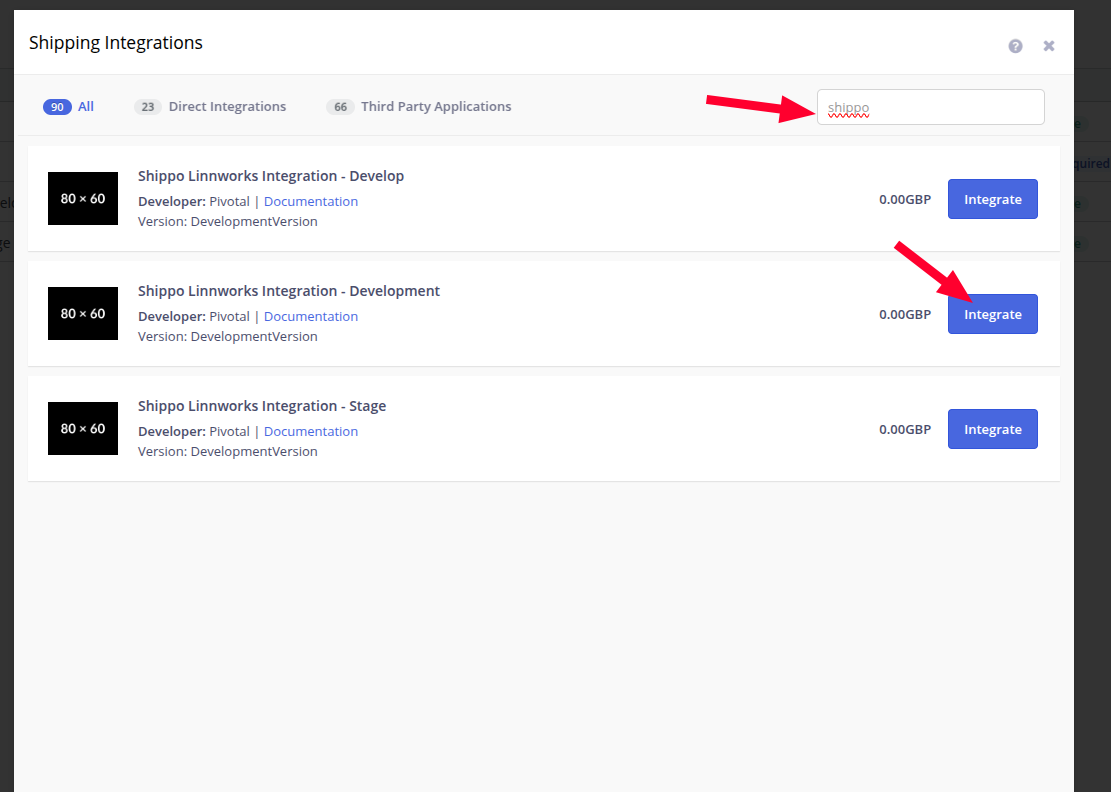1111x792 pixels.
Task: Open Documentation link for the "Develop" integration
Action: tap(311, 202)
